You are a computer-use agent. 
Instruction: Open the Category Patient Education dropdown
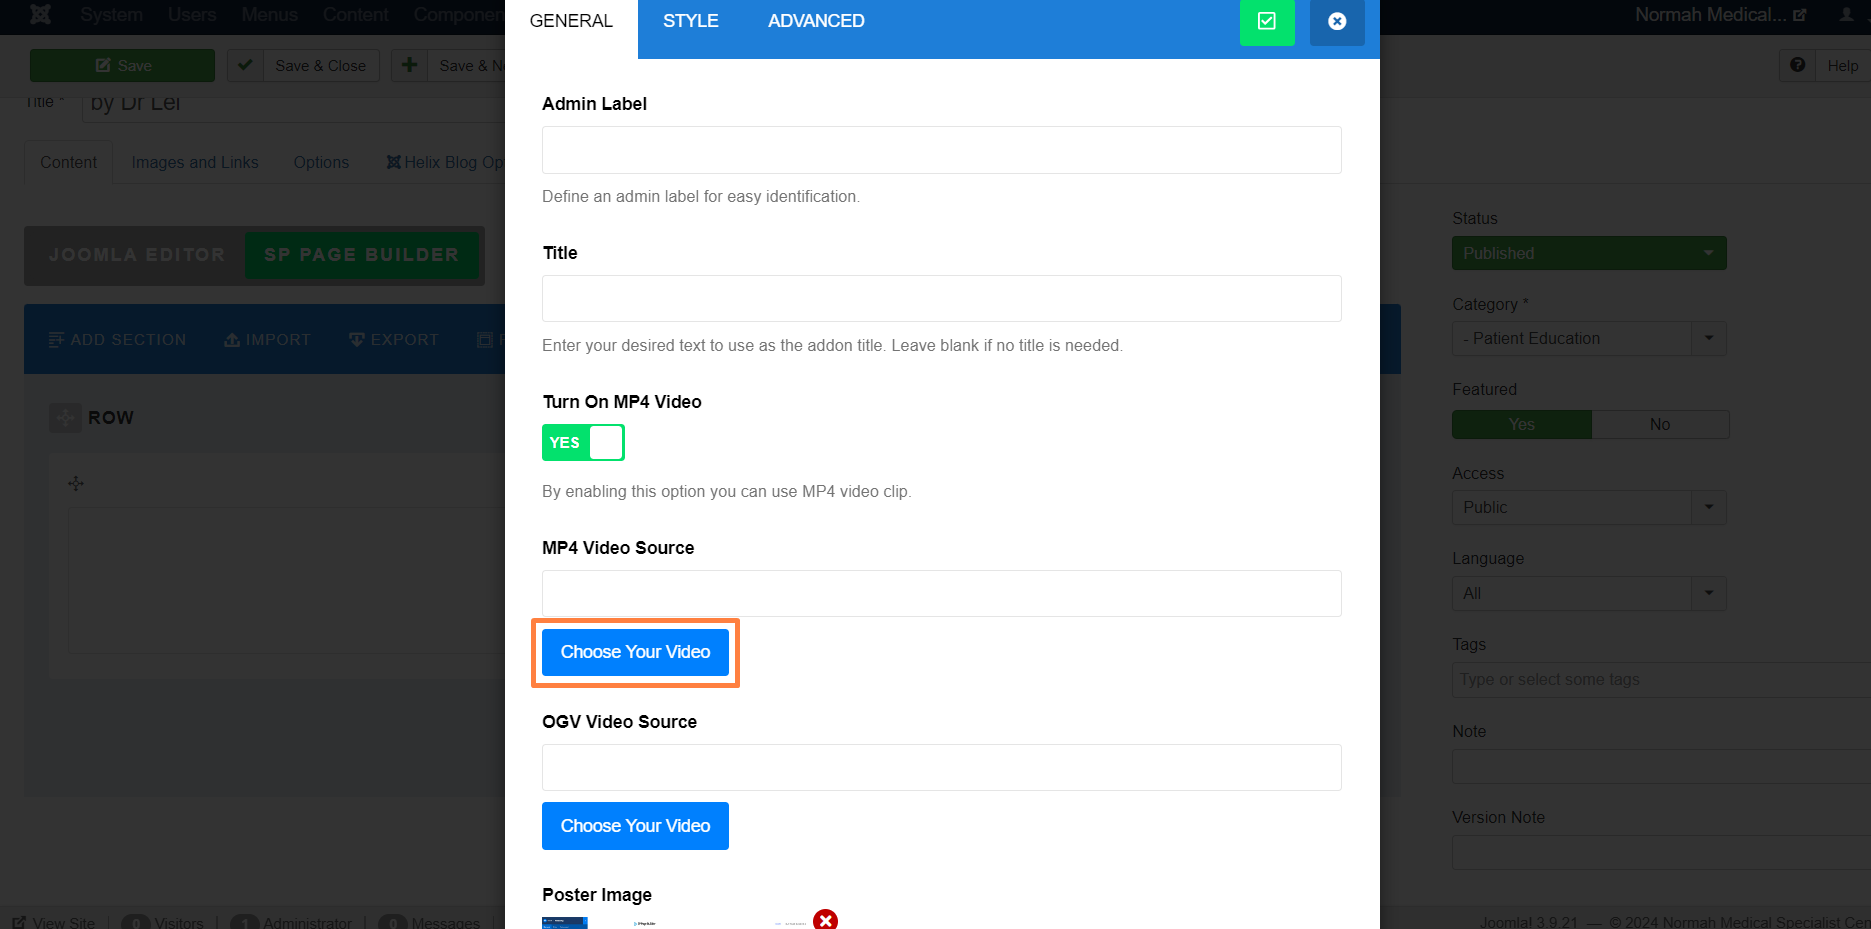click(x=1589, y=338)
